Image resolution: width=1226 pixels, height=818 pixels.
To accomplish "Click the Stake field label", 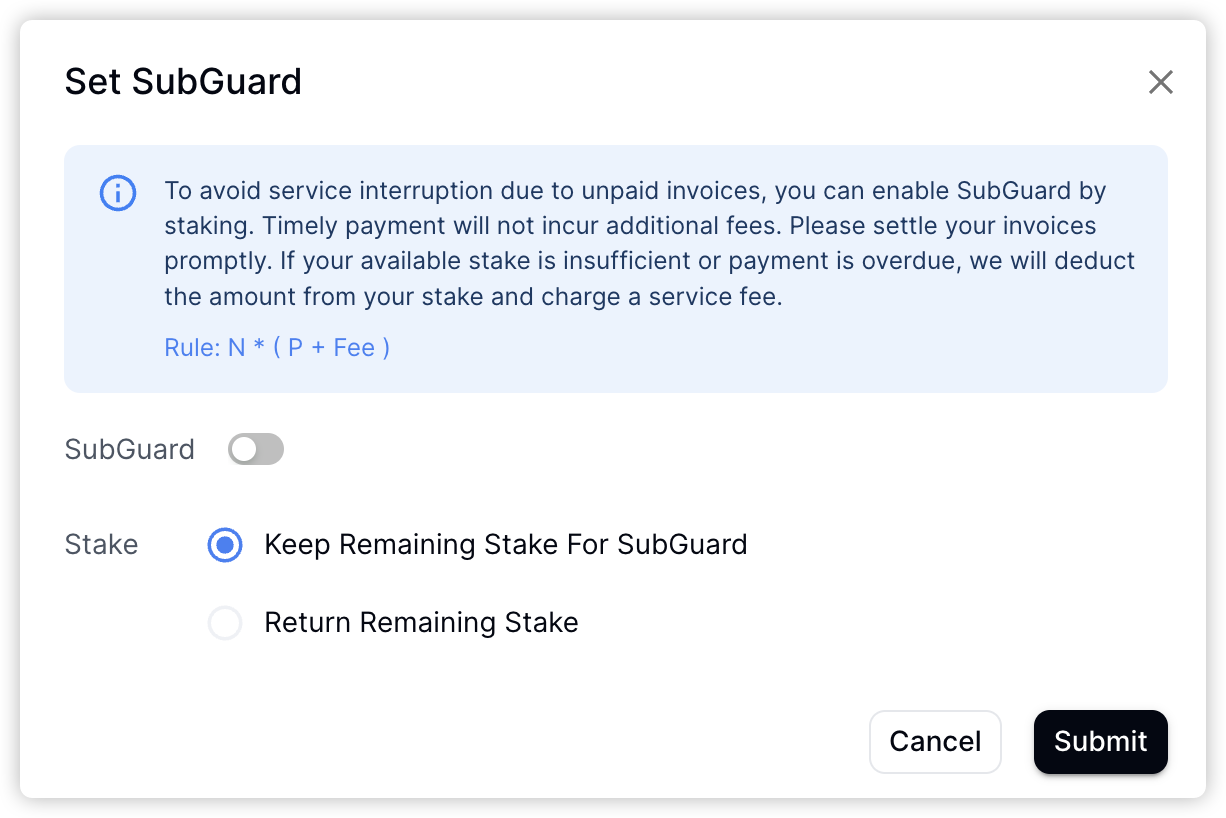I will [101, 545].
